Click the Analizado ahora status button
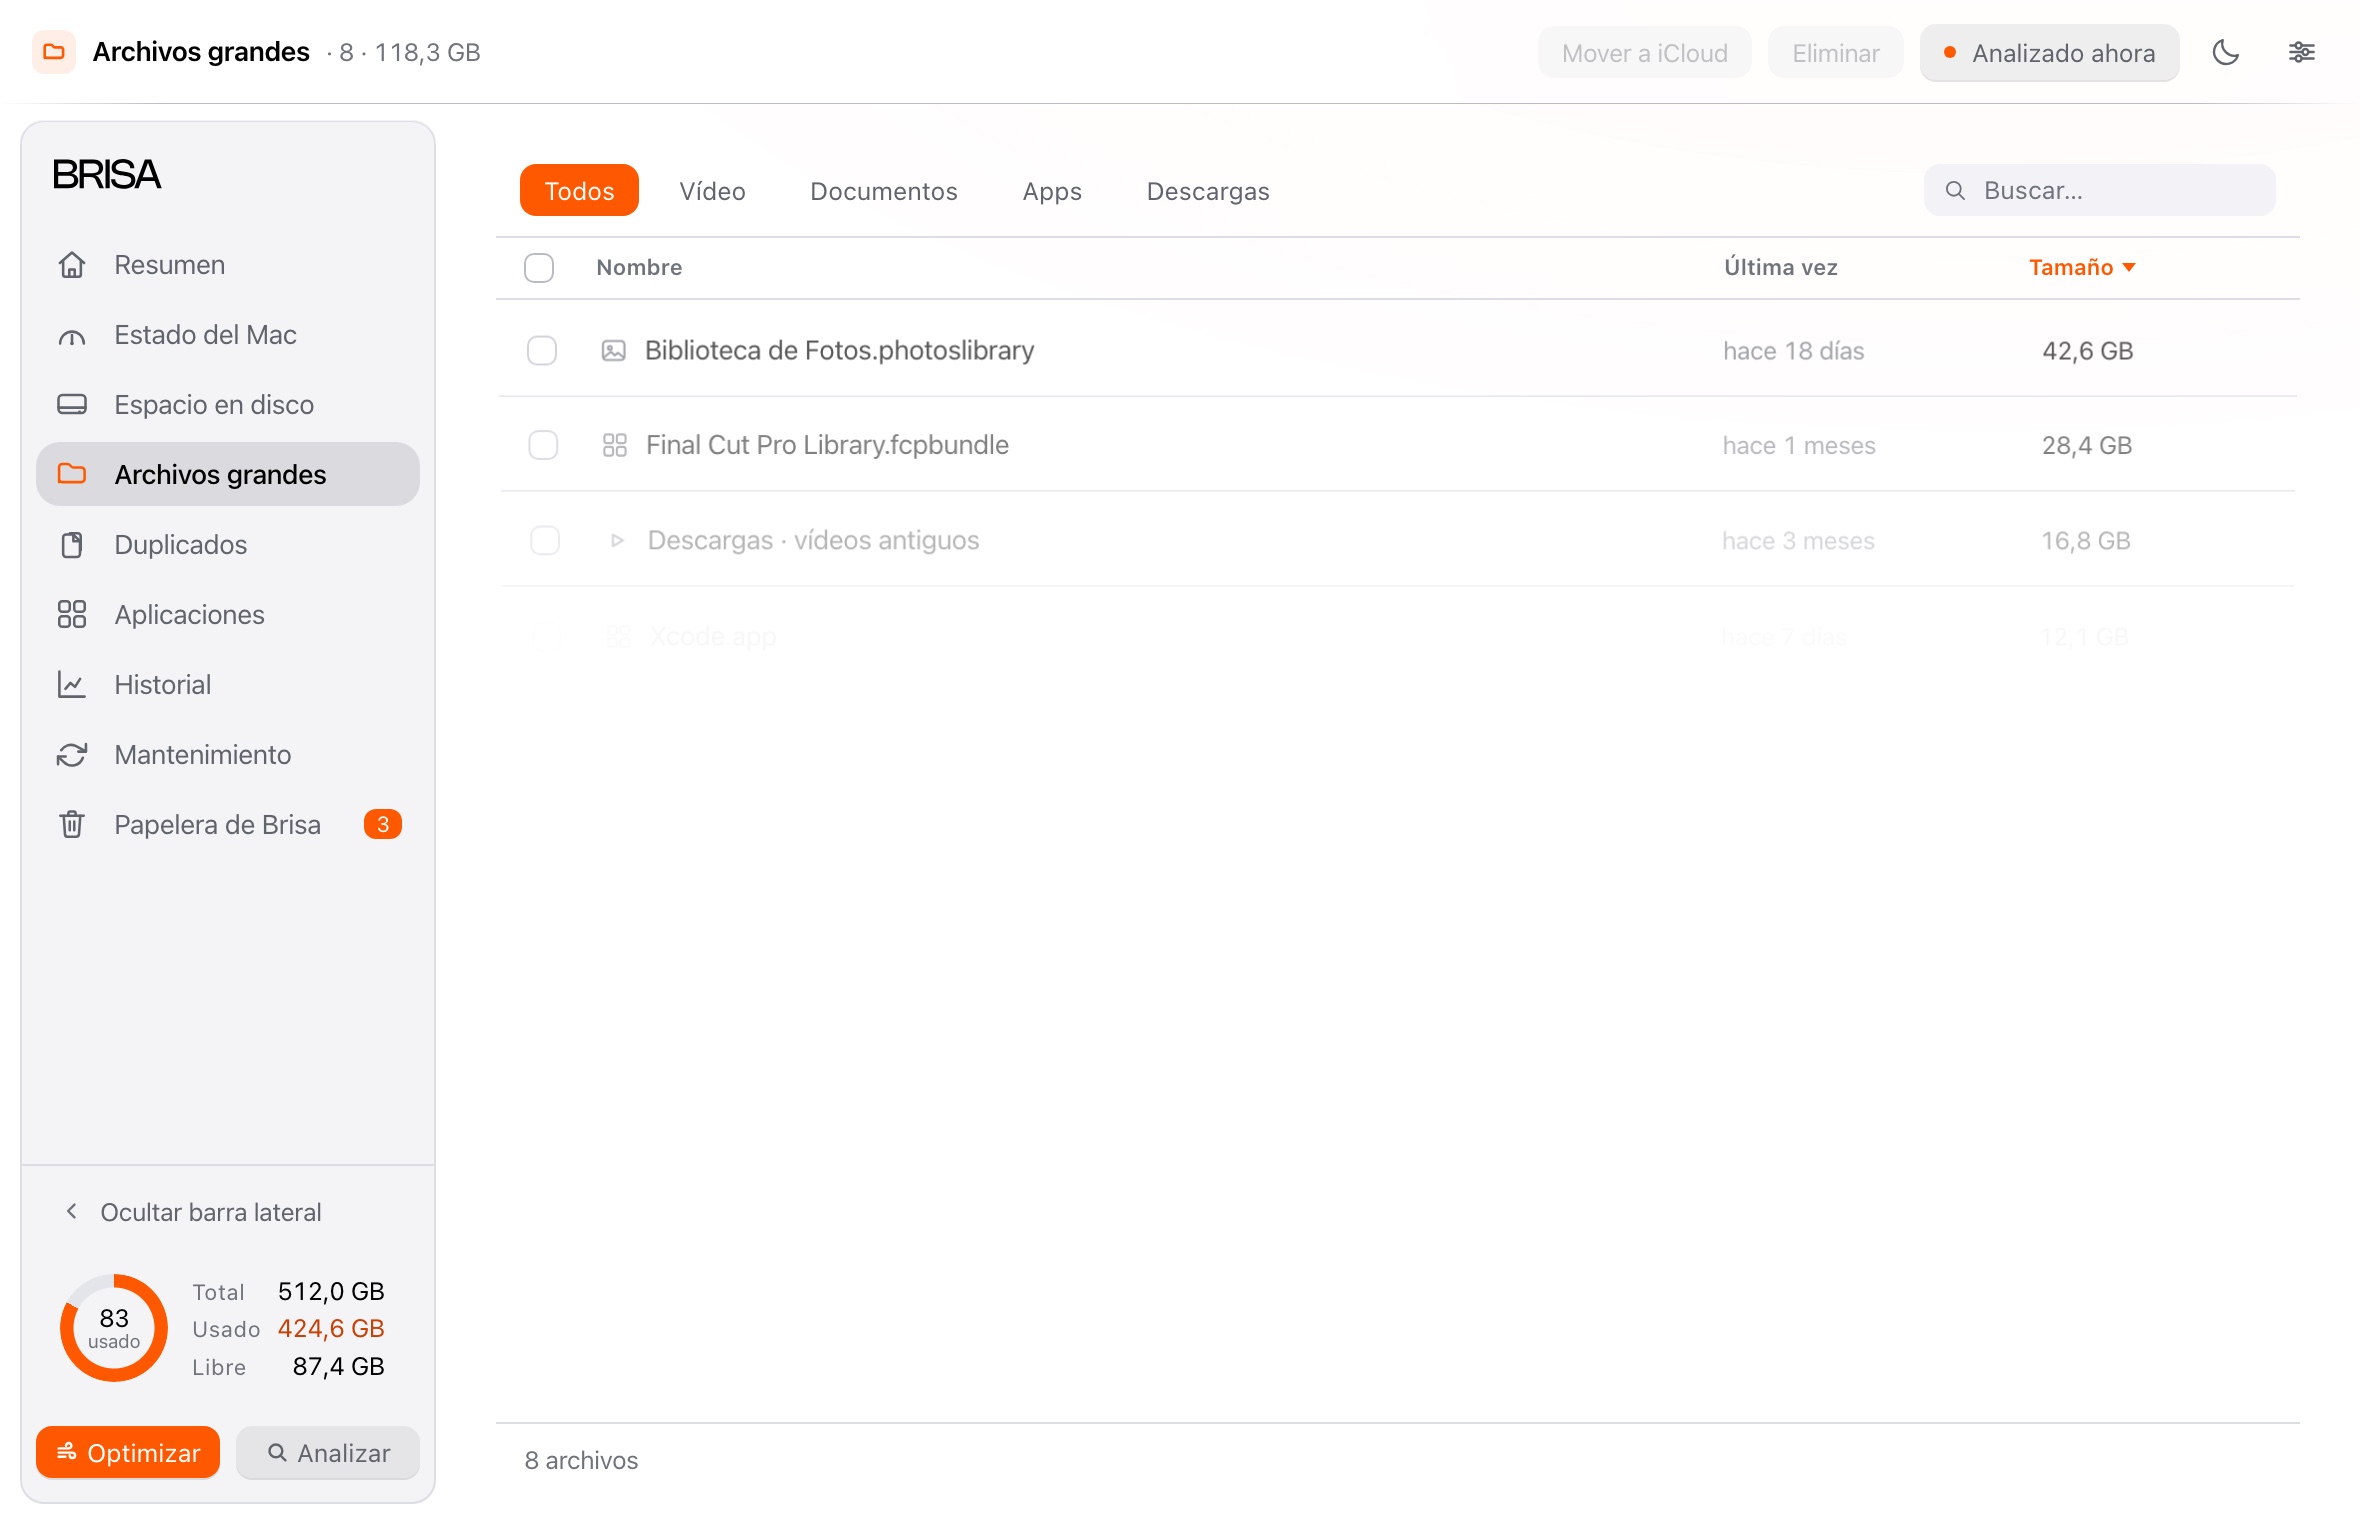Image resolution: width=2360 pixels, height=1520 pixels. [x=2049, y=53]
